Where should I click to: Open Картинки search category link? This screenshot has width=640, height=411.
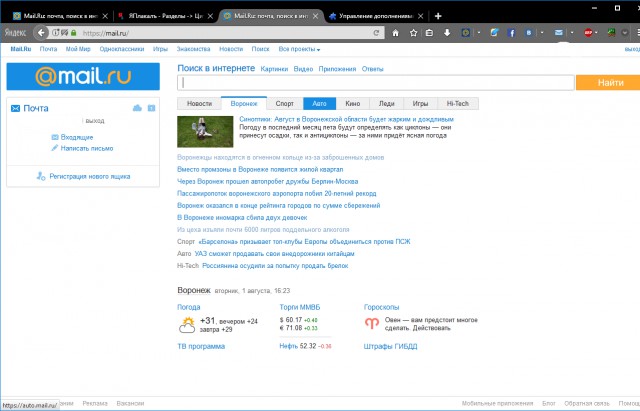[274, 69]
